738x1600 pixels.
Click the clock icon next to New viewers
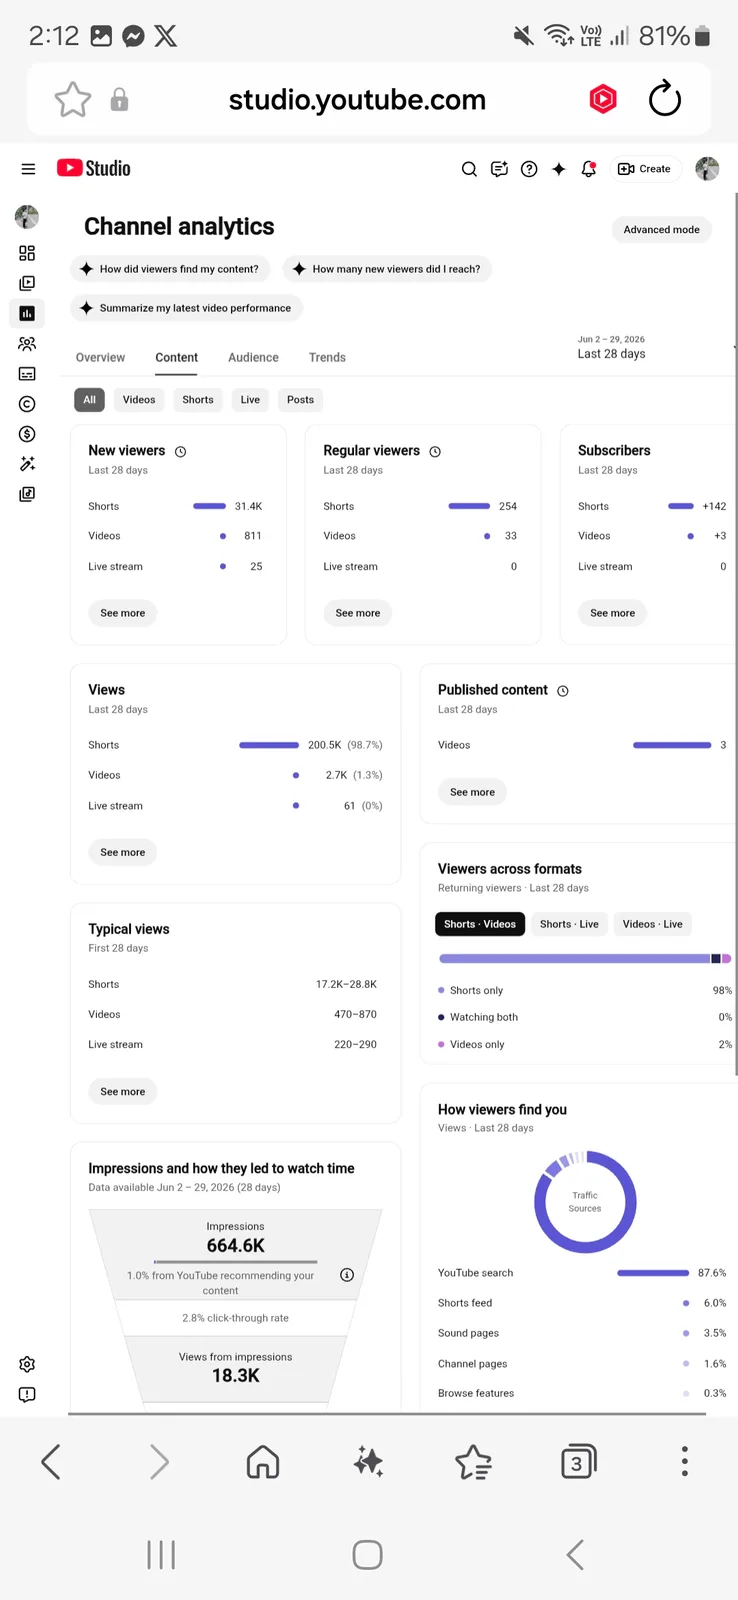181,452
